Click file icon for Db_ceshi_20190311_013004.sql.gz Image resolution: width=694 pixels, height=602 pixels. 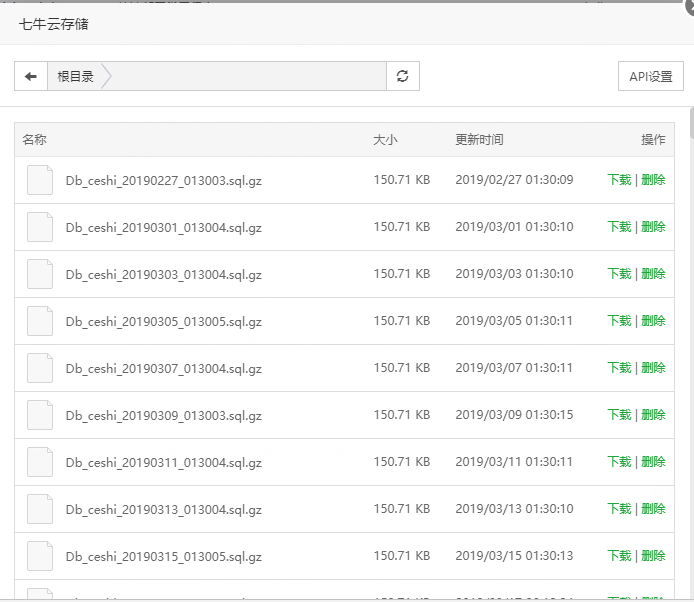40,462
